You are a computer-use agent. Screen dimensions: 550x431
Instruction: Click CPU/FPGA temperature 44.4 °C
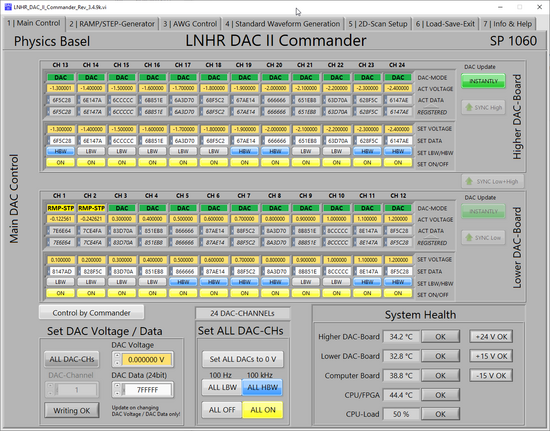tap(401, 395)
